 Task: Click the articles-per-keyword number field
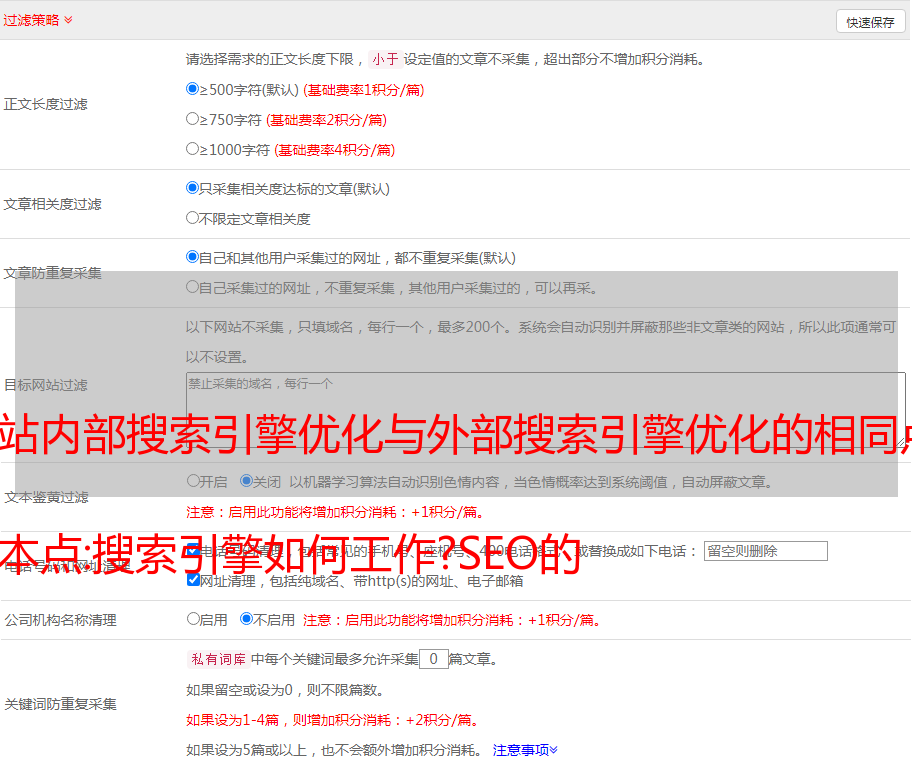pyautogui.click(x=433, y=659)
